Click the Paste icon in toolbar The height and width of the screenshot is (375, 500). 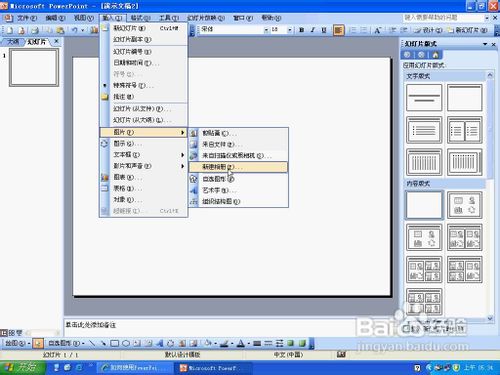pyautogui.click(x=60, y=30)
